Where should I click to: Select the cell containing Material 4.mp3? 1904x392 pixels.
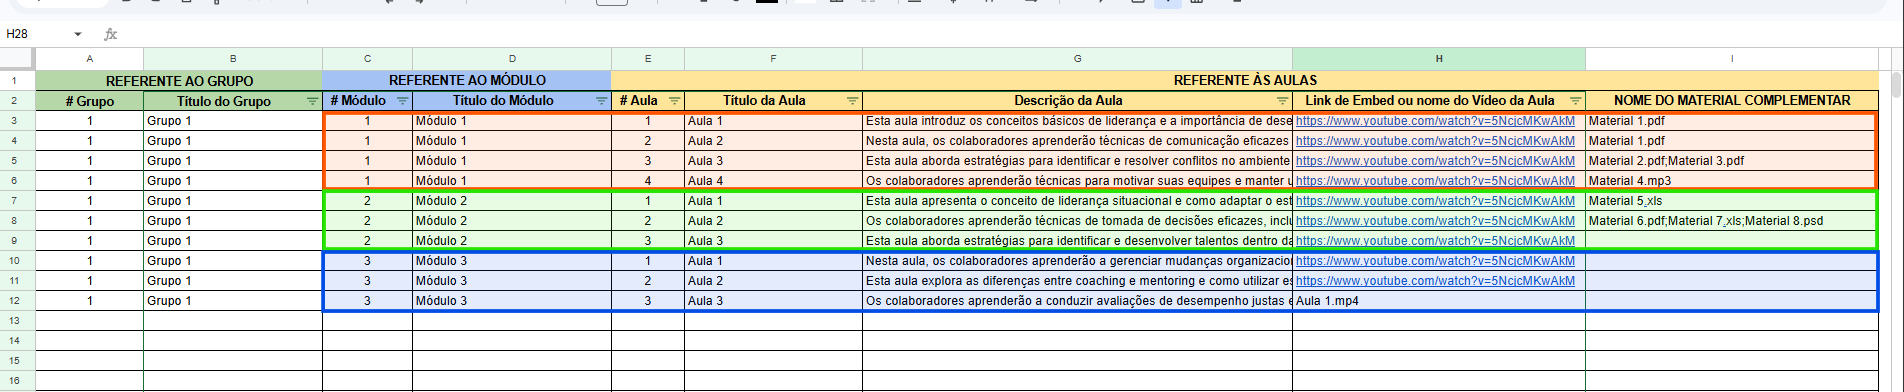click(1731, 181)
